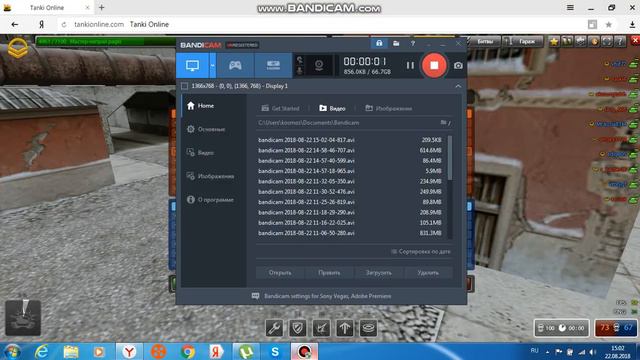
Task: Open О программе in sidebar
Action: coord(210,200)
